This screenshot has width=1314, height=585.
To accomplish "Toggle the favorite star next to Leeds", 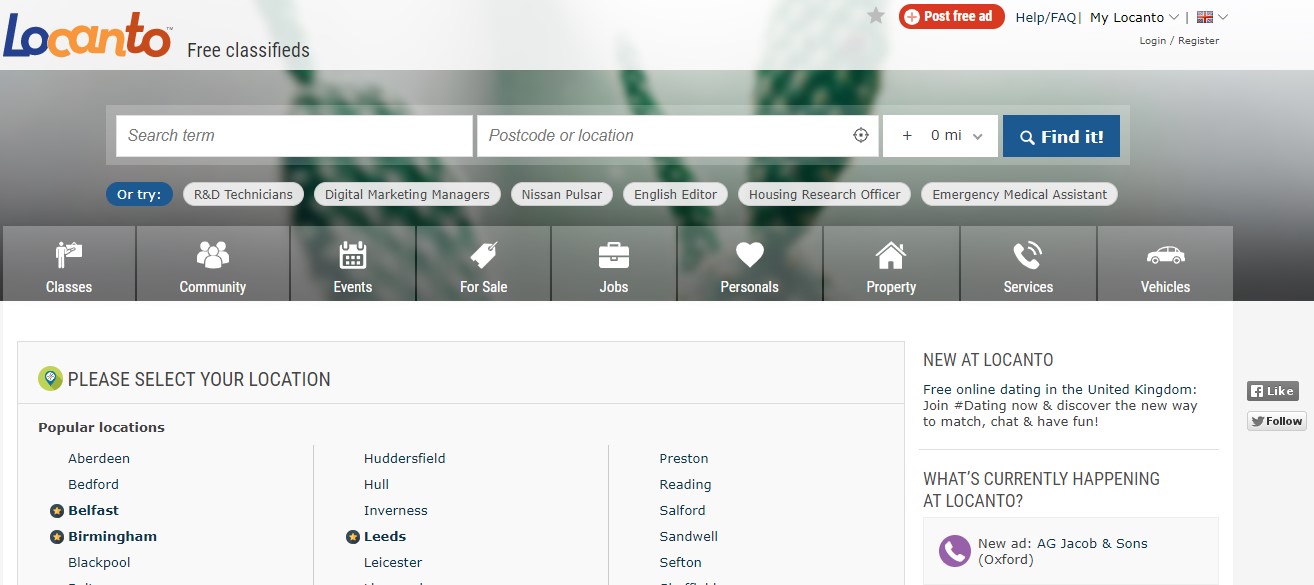I will point(353,537).
